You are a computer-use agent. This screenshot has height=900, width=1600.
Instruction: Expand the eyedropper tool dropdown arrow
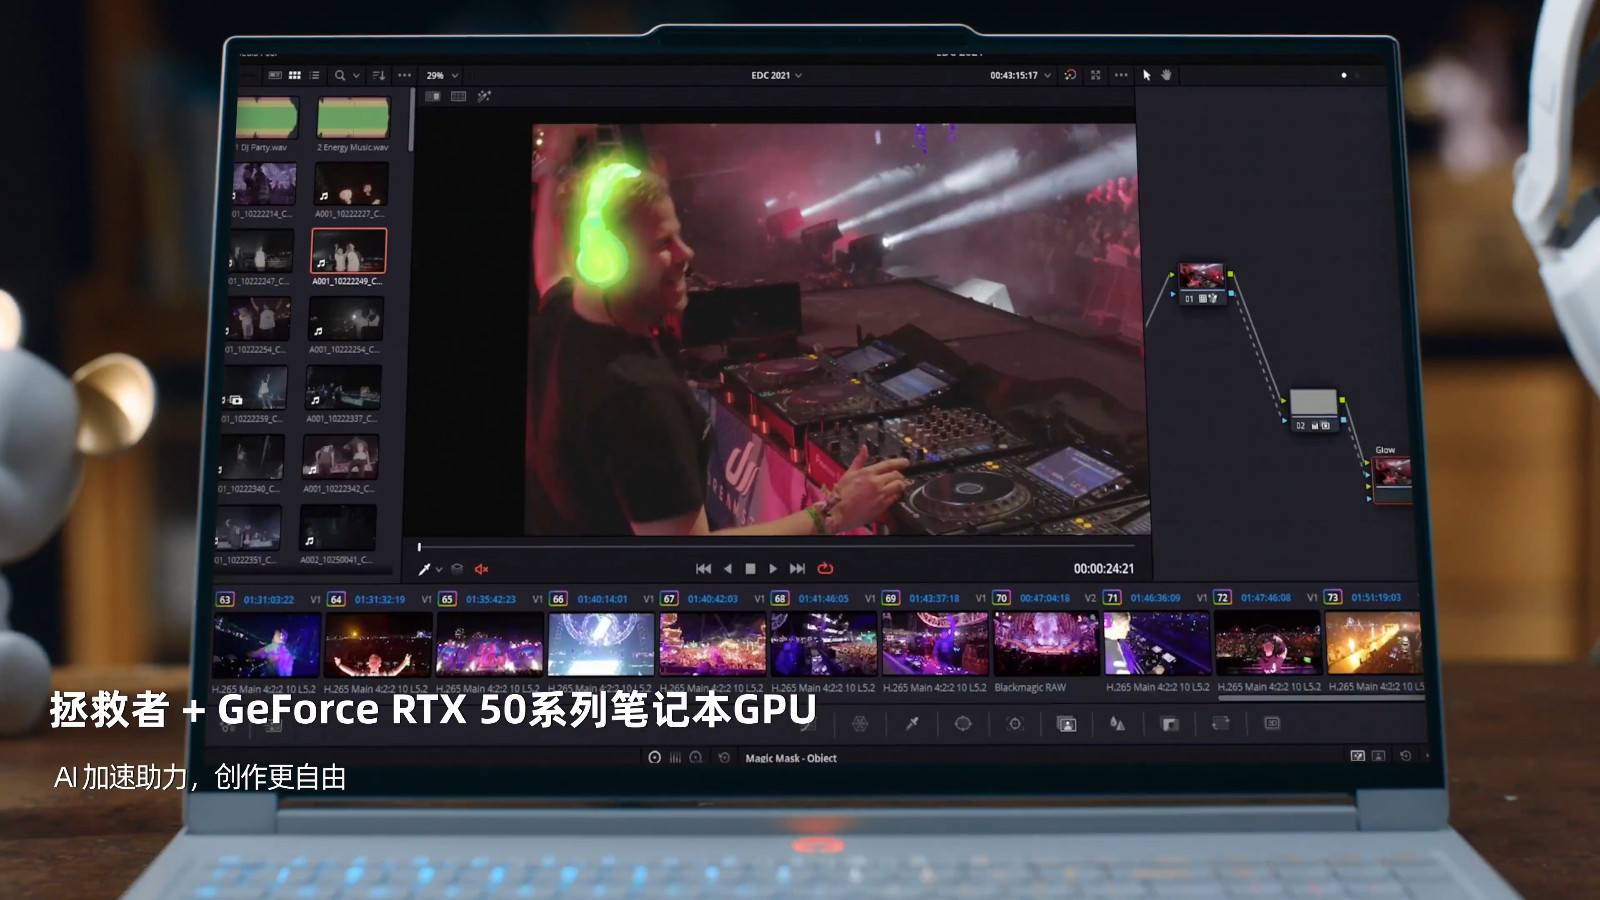(439, 570)
